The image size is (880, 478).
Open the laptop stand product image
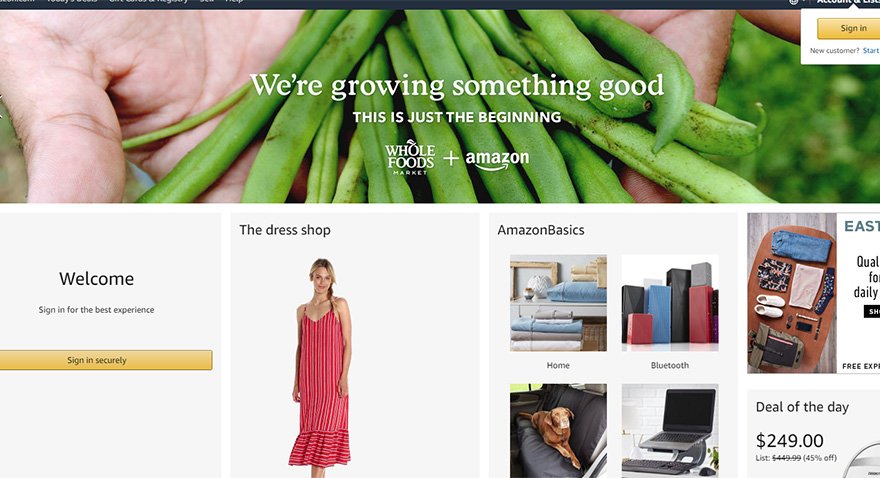pyautogui.click(x=670, y=431)
